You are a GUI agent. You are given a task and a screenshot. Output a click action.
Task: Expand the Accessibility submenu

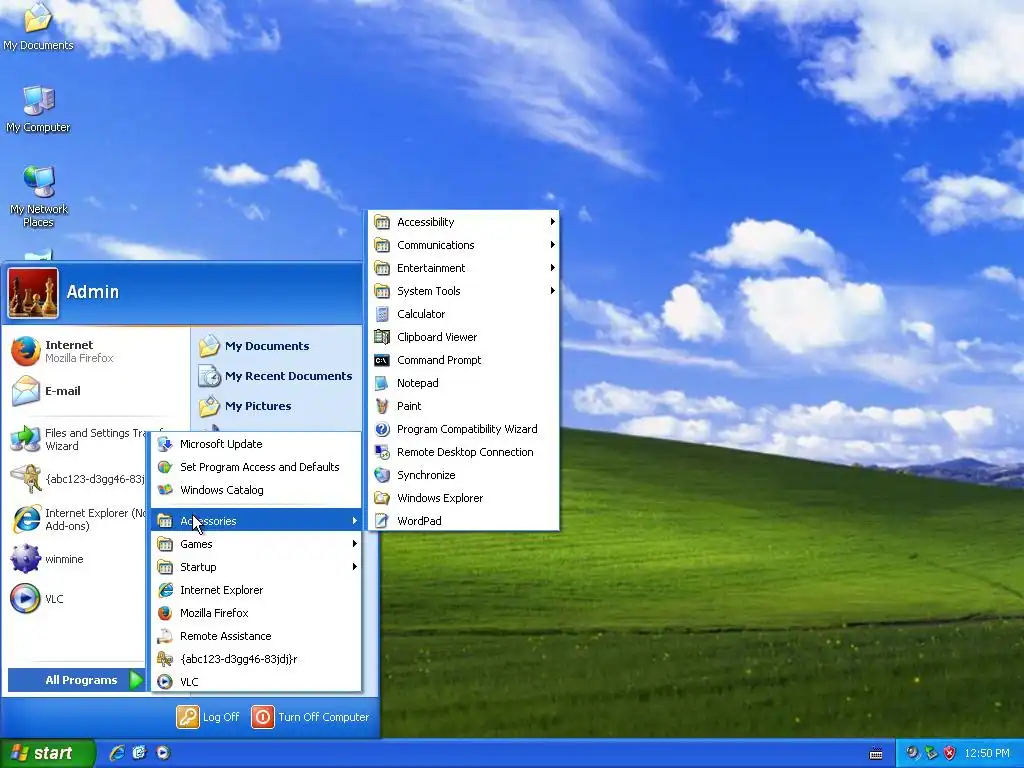coord(464,222)
